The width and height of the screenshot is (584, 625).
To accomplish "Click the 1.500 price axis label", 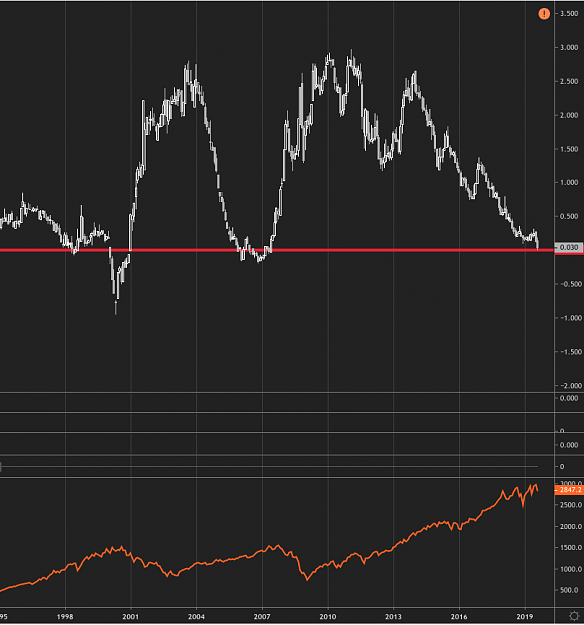I will coord(569,149).
